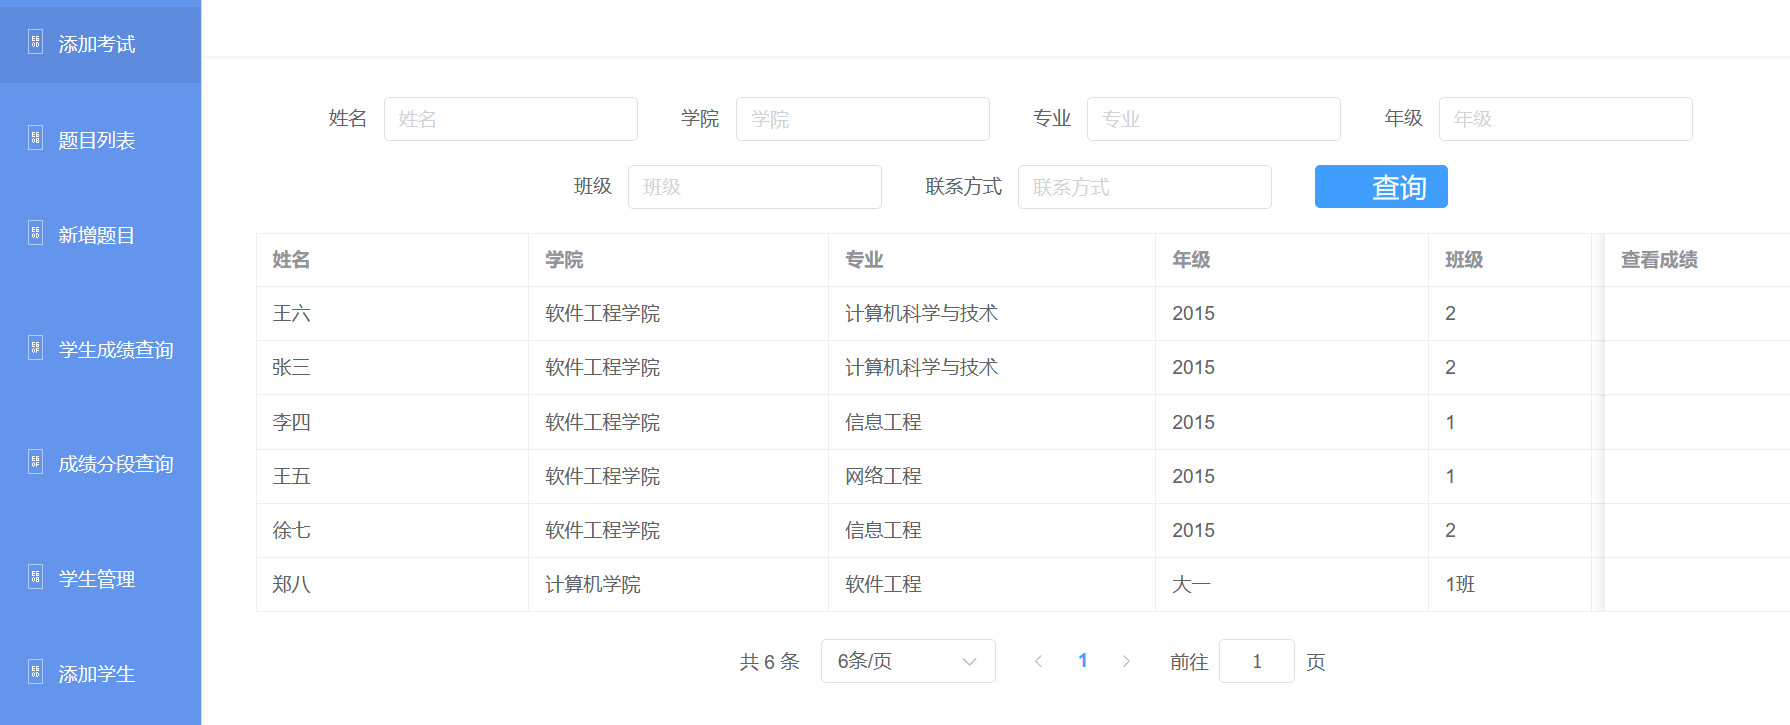
Task: Go to next page arrow
Action: [x=1126, y=661]
